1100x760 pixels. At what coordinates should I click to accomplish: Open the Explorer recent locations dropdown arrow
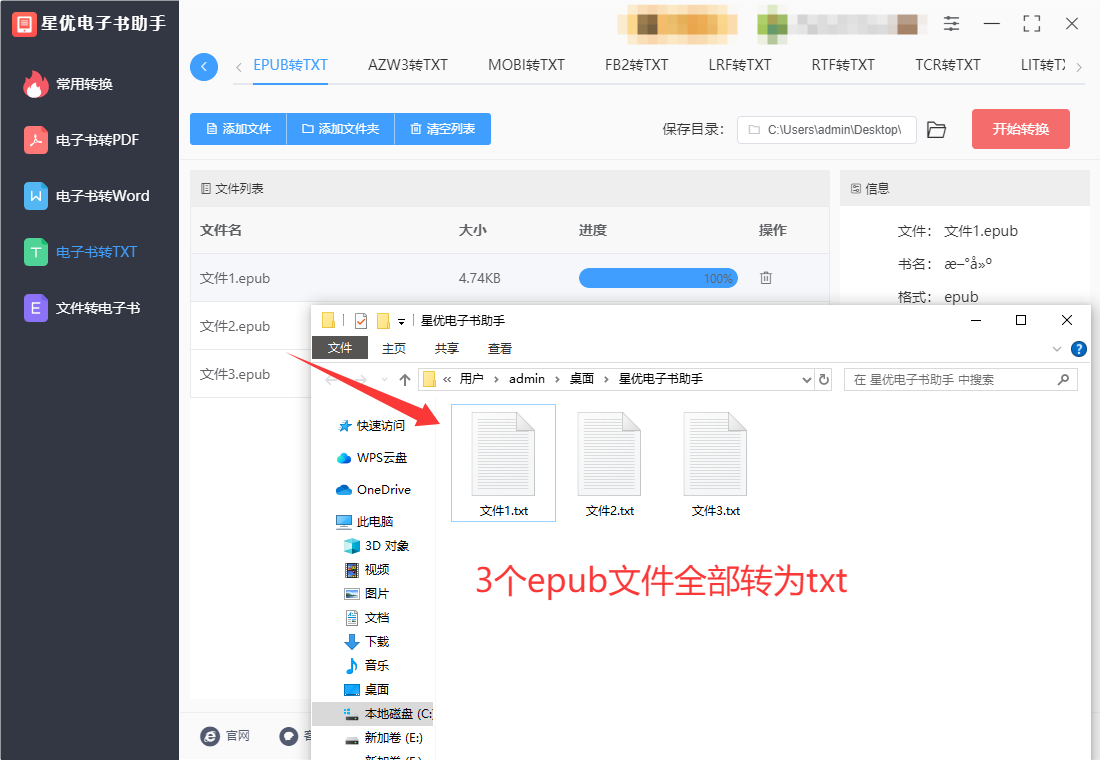(x=384, y=380)
